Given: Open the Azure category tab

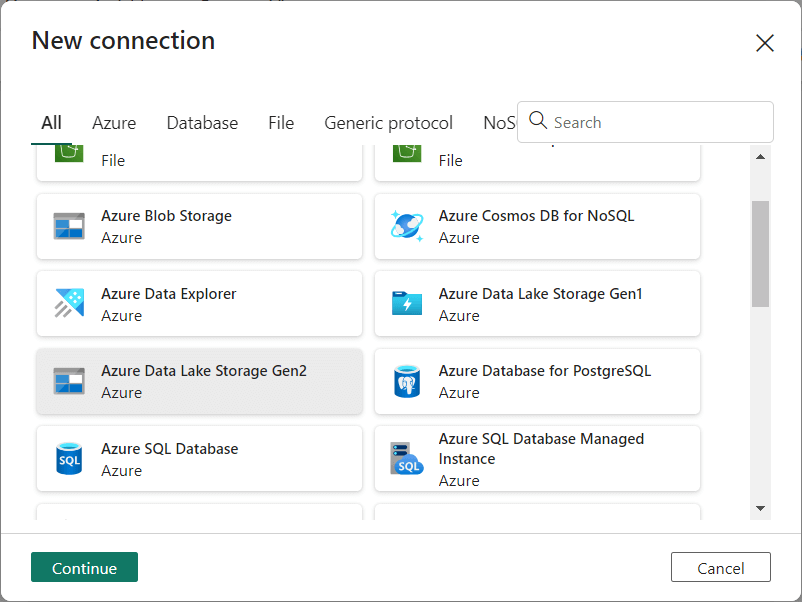Looking at the screenshot, I should tap(114, 123).
